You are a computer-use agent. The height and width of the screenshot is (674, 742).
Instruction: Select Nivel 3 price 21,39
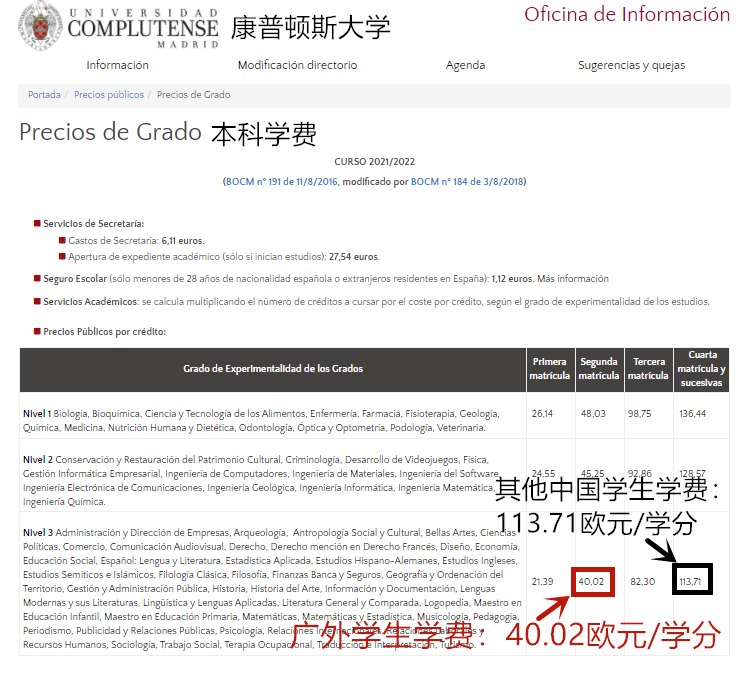click(x=542, y=582)
